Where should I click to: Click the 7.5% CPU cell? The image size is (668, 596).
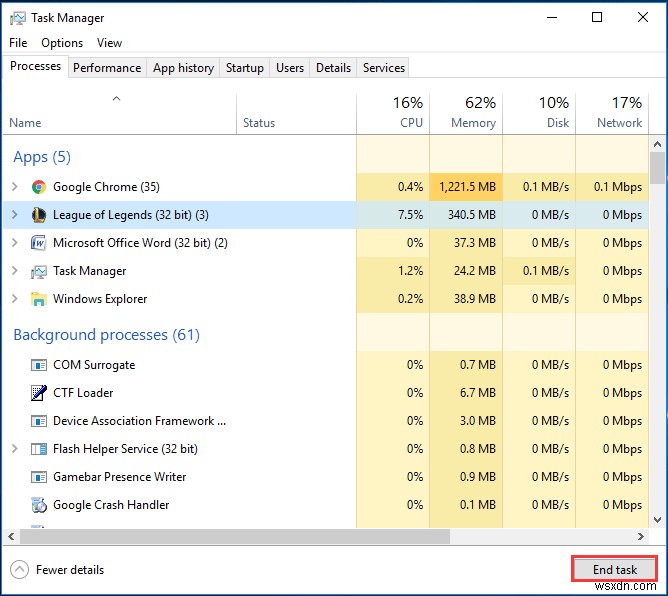click(393, 215)
